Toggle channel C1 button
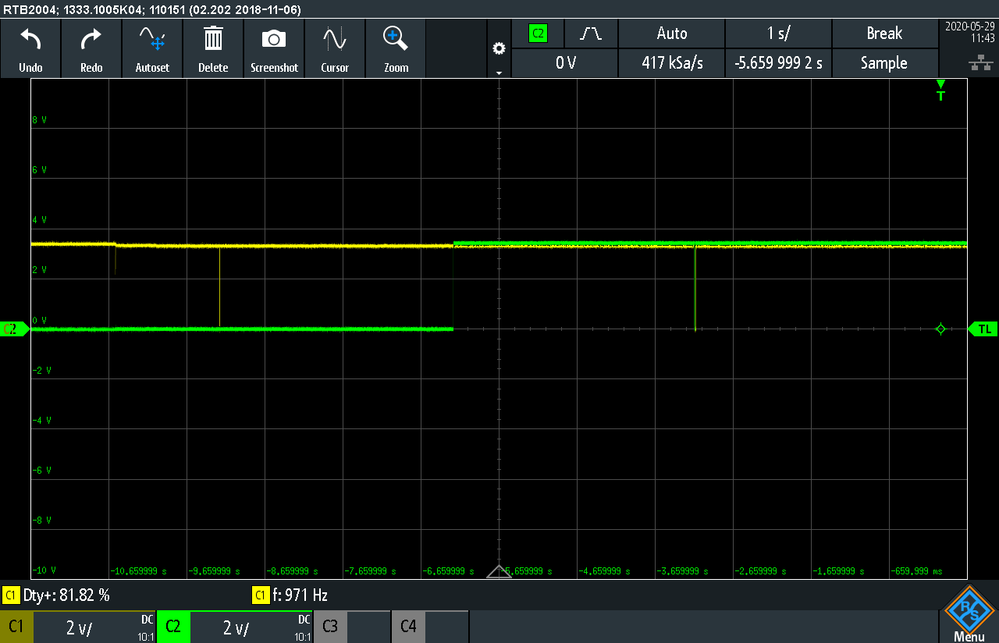999x643 pixels. [x=17, y=627]
